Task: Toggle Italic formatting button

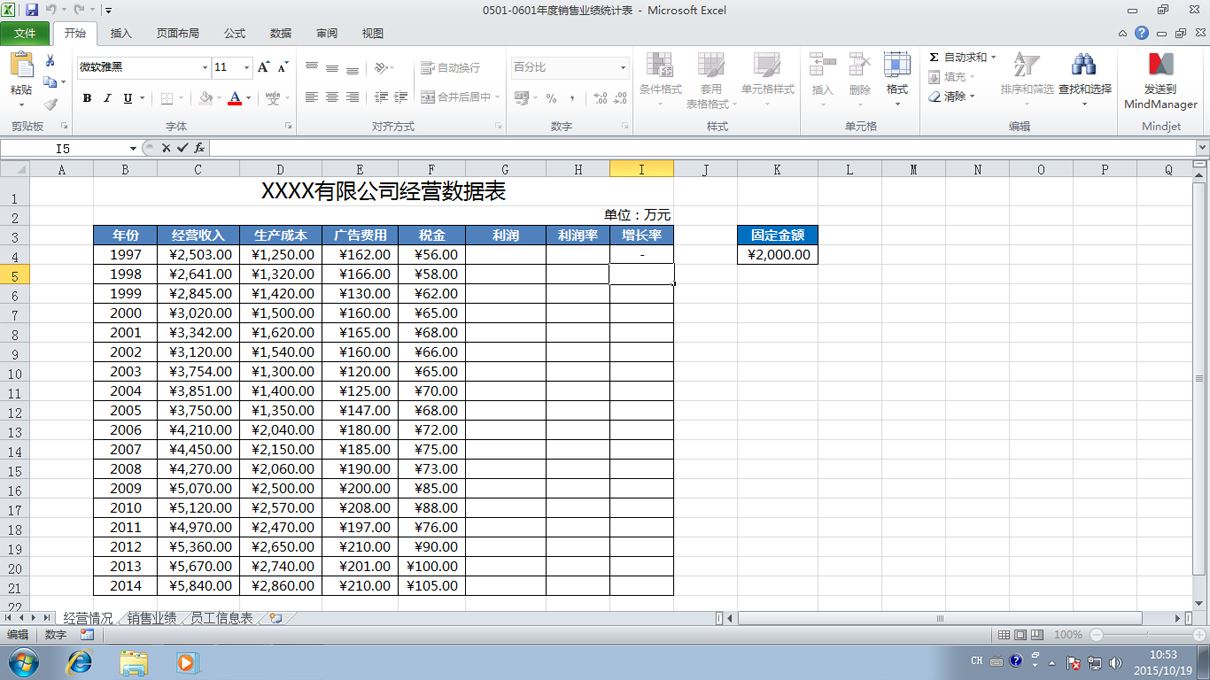Action: [107, 98]
